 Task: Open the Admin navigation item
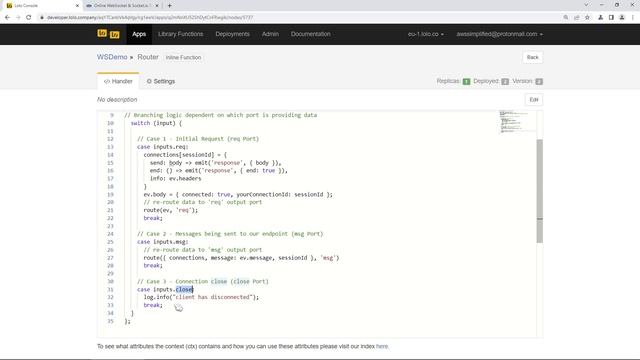[x=270, y=34]
